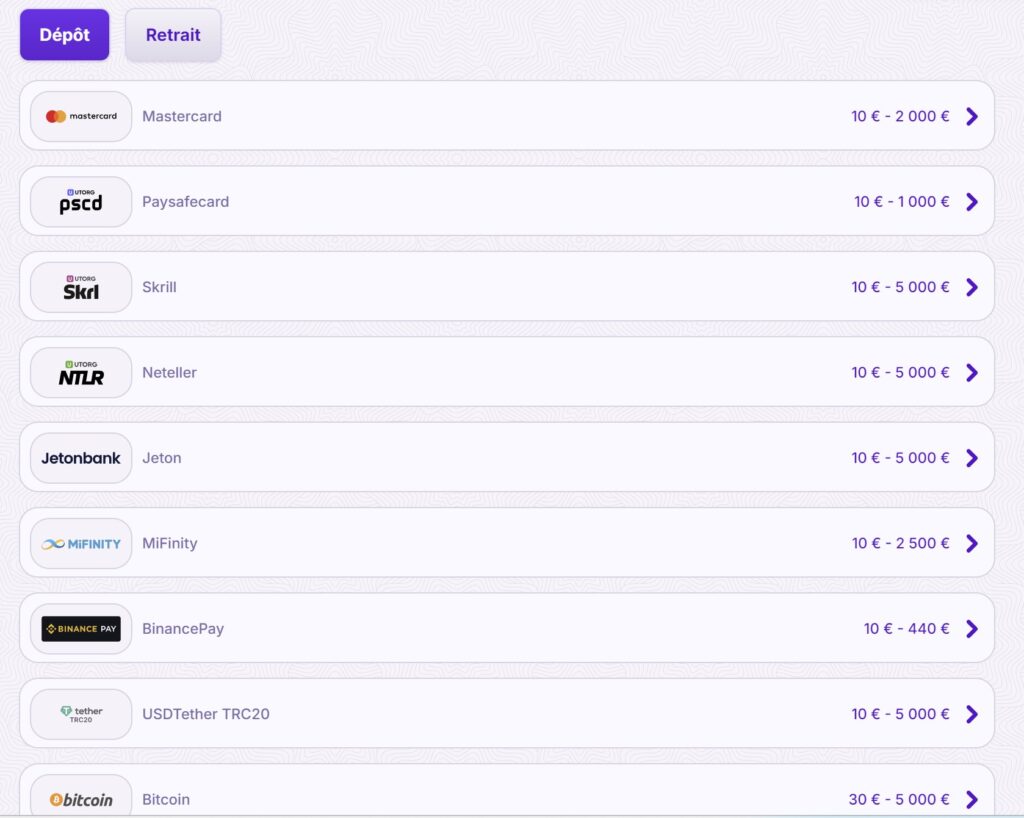Expand the Jeton row chevron
This screenshot has width=1024, height=818.
[972, 458]
